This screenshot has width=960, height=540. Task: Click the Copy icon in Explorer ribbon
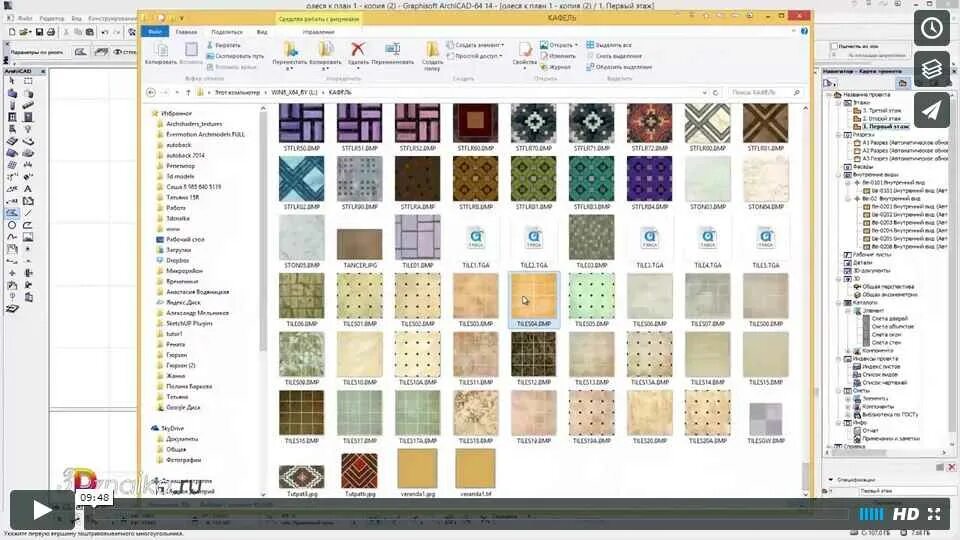click(161, 53)
